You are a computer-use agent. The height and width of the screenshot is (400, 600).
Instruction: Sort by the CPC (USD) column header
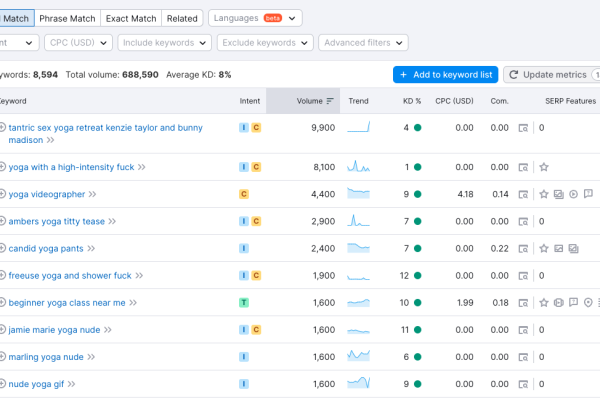click(454, 101)
